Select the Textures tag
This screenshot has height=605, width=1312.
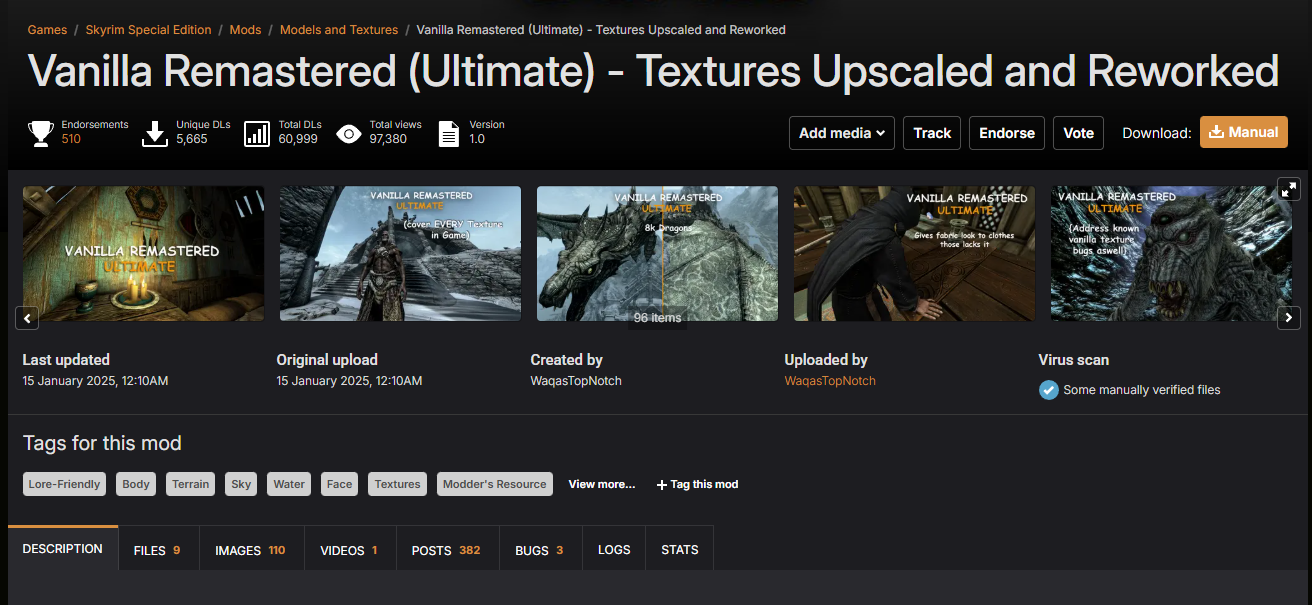(398, 484)
